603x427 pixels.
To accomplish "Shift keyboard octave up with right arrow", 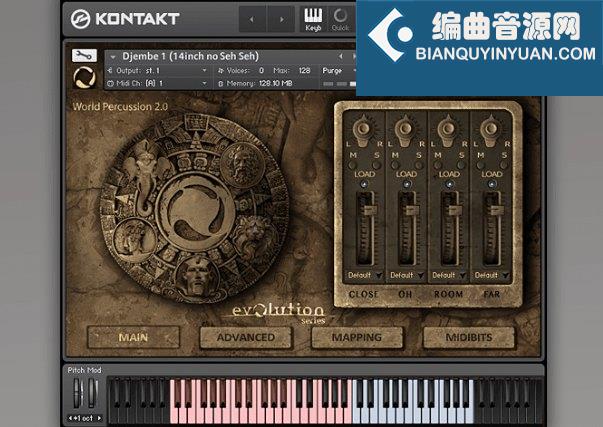I will point(99,418).
